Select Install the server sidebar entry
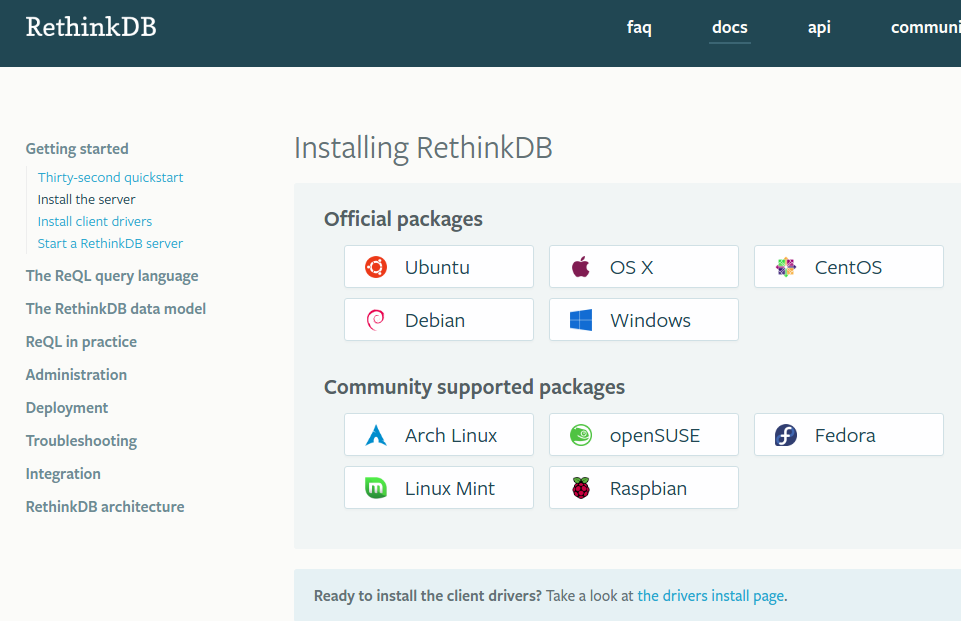 click(x=86, y=199)
